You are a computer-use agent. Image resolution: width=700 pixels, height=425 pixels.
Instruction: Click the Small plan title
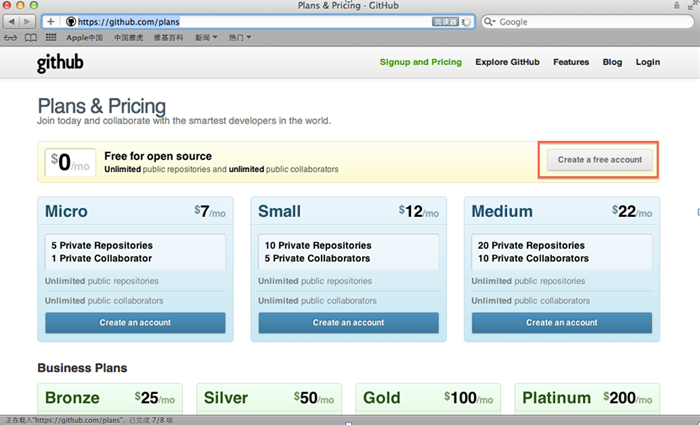tap(279, 211)
